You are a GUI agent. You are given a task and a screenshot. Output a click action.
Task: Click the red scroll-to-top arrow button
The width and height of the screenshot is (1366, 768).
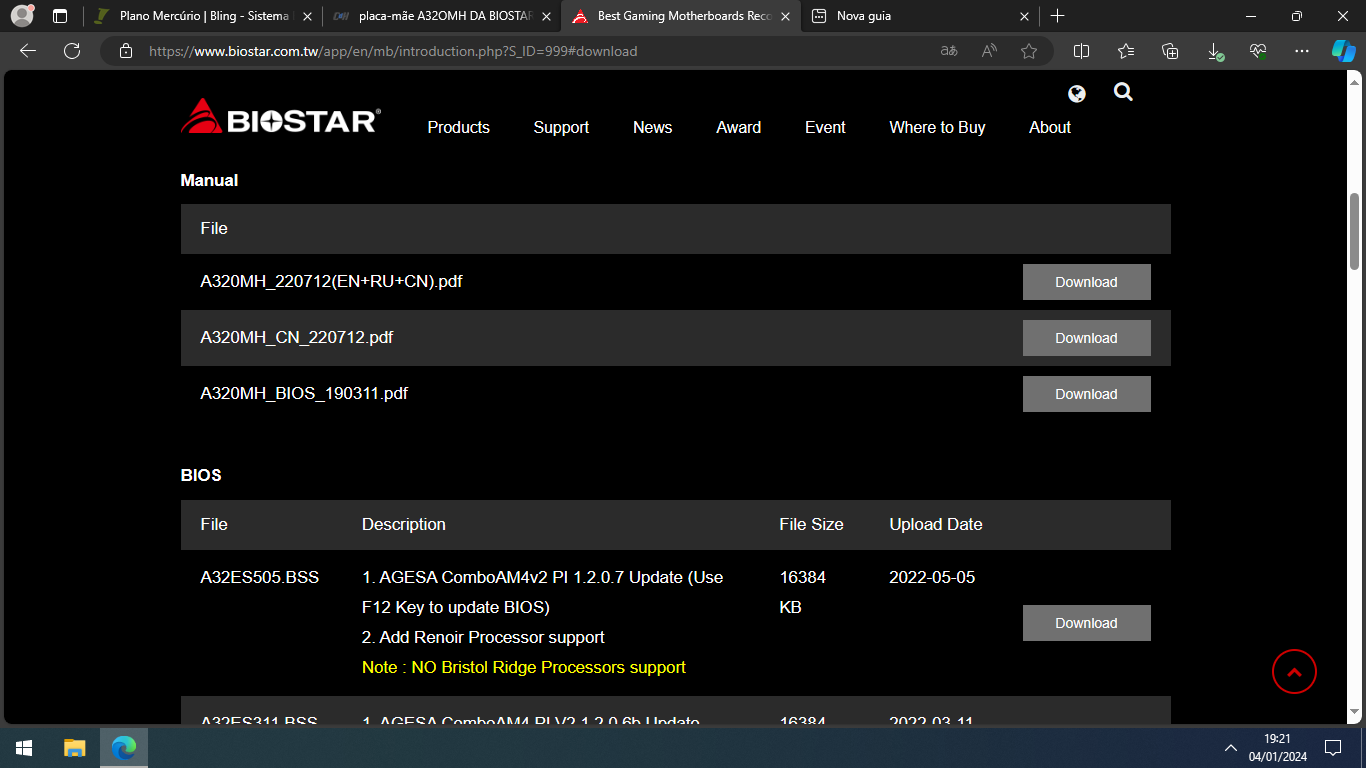click(1294, 672)
